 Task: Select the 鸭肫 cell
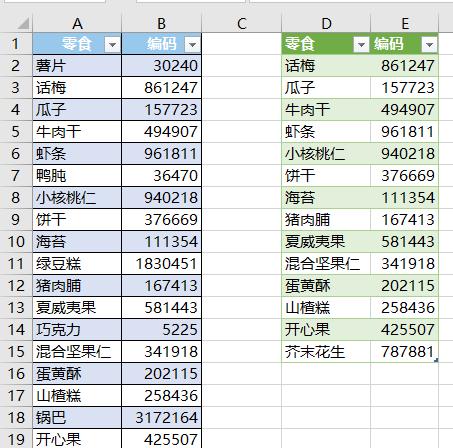pos(77,176)
